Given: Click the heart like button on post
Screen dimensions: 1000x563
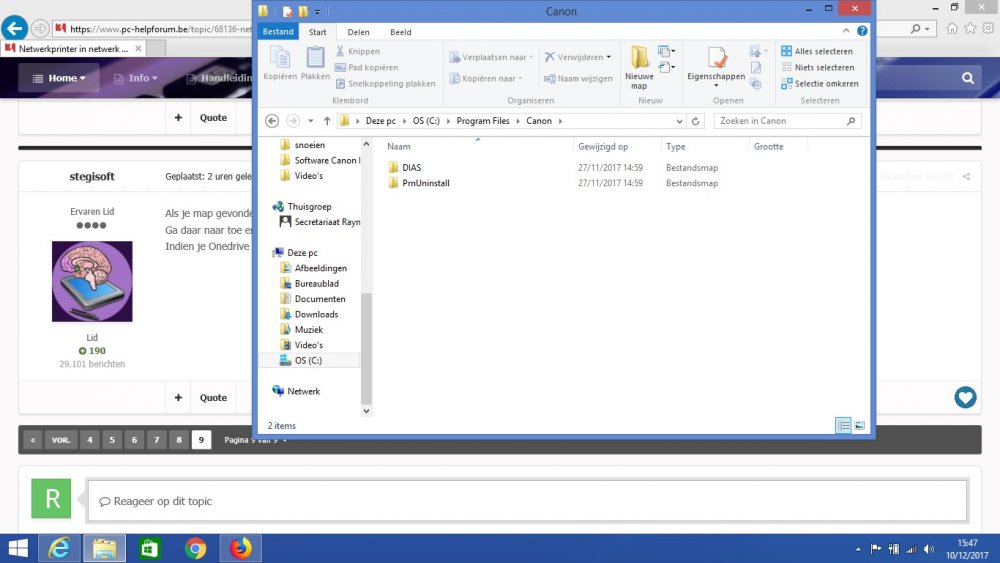Looking at the screenshot, I should 965,397.
